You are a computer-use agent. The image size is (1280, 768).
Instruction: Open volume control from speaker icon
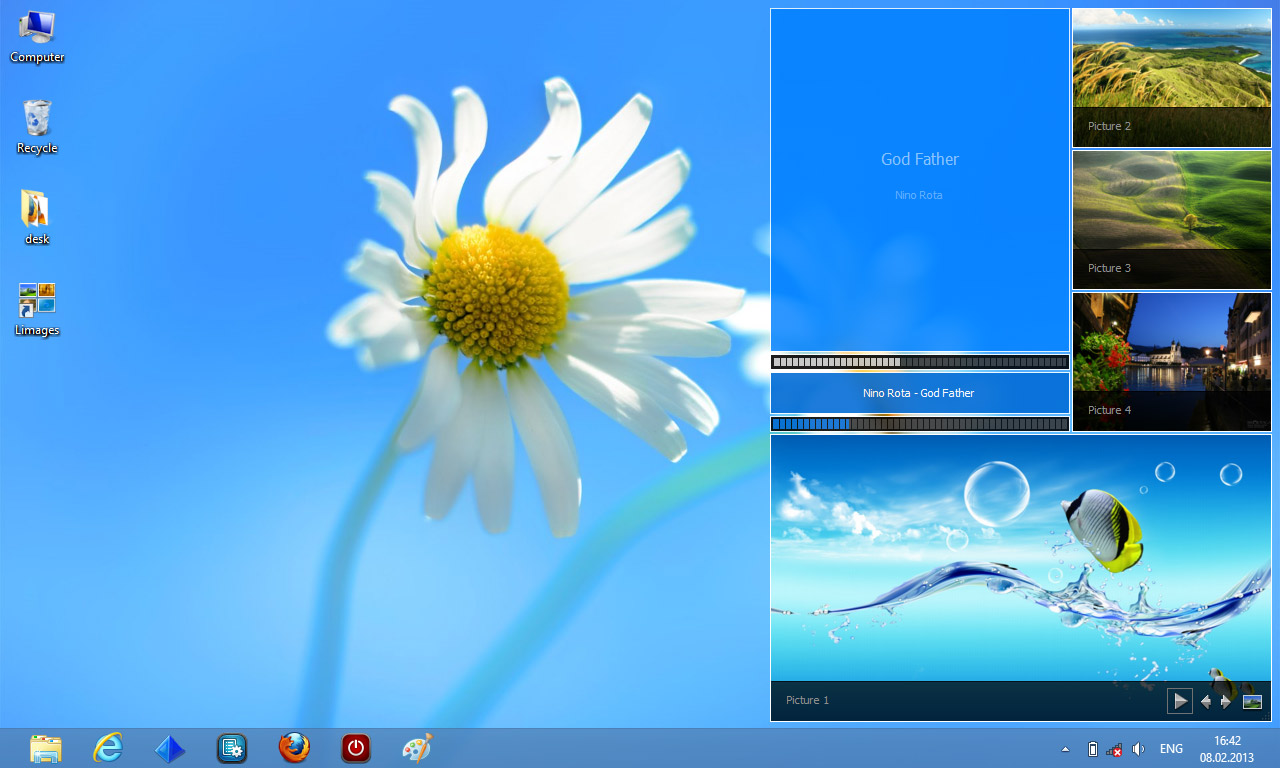pyautogui.click(x=1138, y=749)
